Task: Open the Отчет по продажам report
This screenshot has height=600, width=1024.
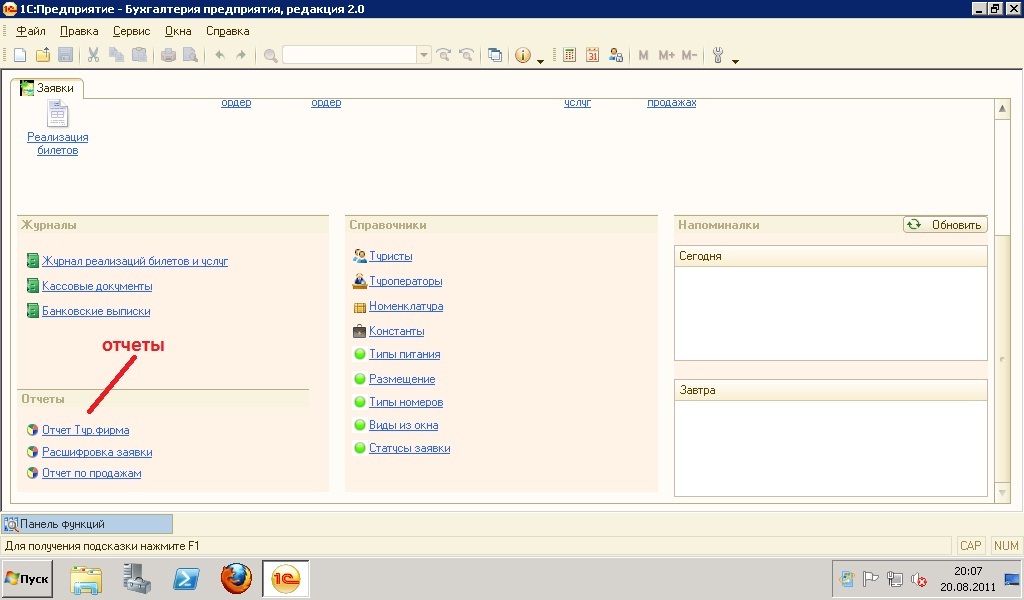Action: [91, 473]
